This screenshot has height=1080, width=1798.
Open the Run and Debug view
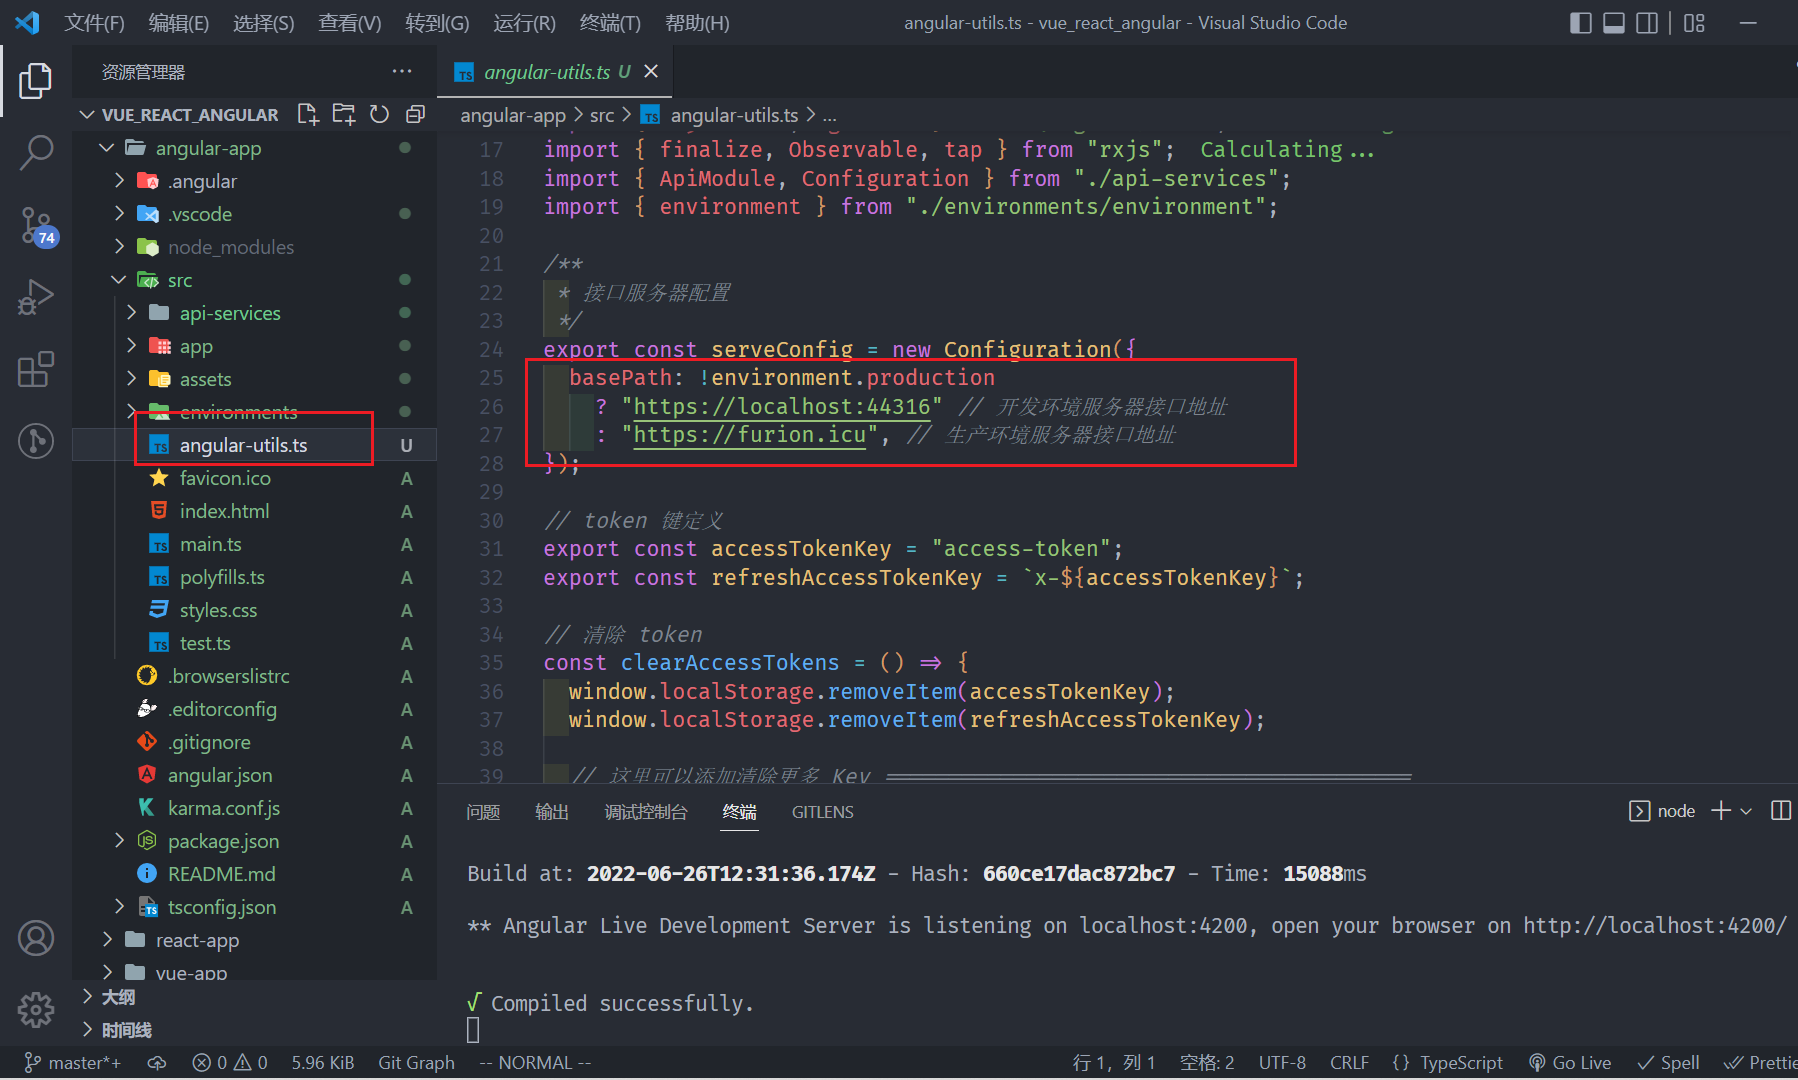pyautogui.click(x=36, y=297)
